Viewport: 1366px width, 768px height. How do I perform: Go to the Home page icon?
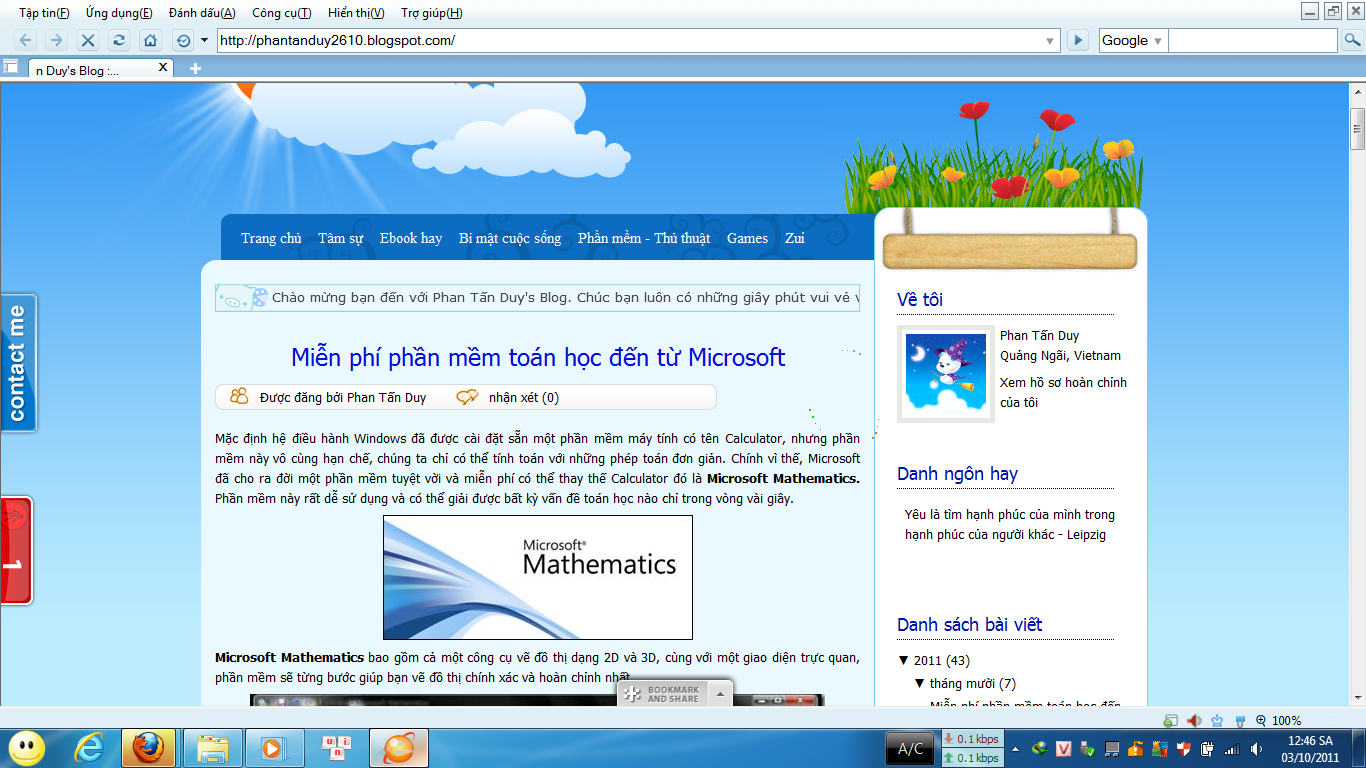pyautogui.click(x=150, y=40)
